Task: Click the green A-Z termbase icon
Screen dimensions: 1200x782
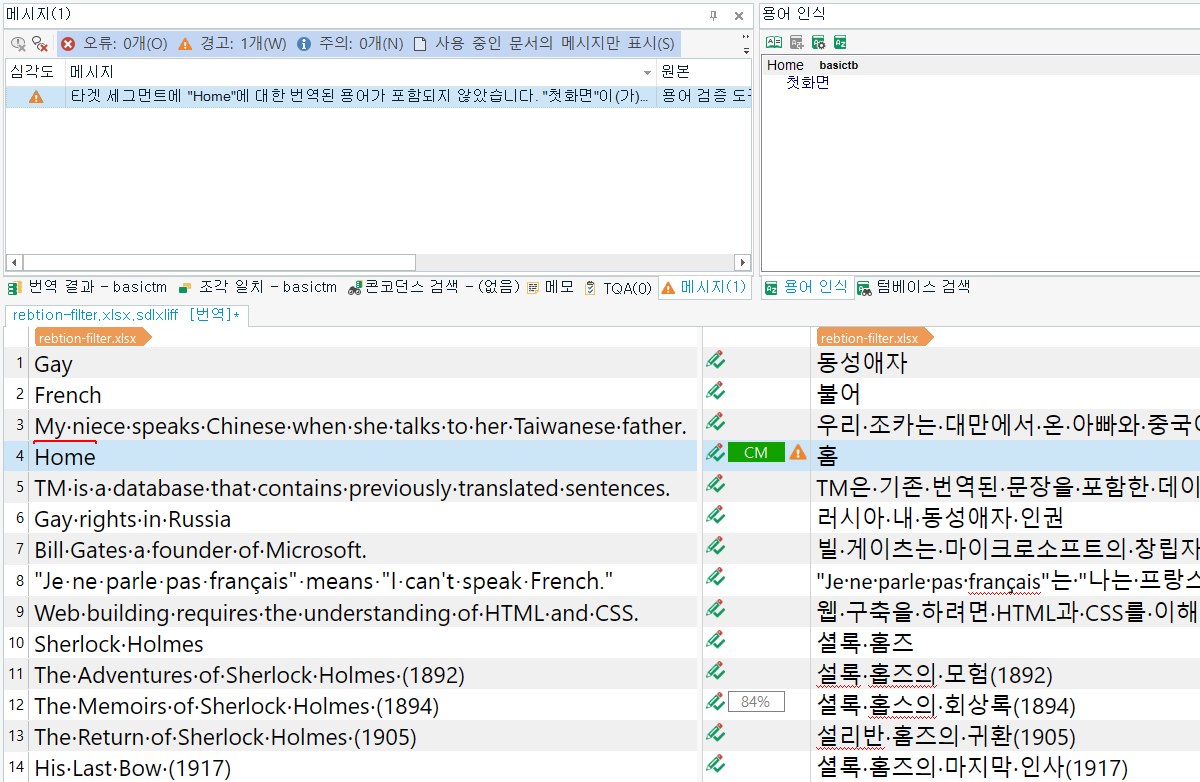Action: (840, 42)
